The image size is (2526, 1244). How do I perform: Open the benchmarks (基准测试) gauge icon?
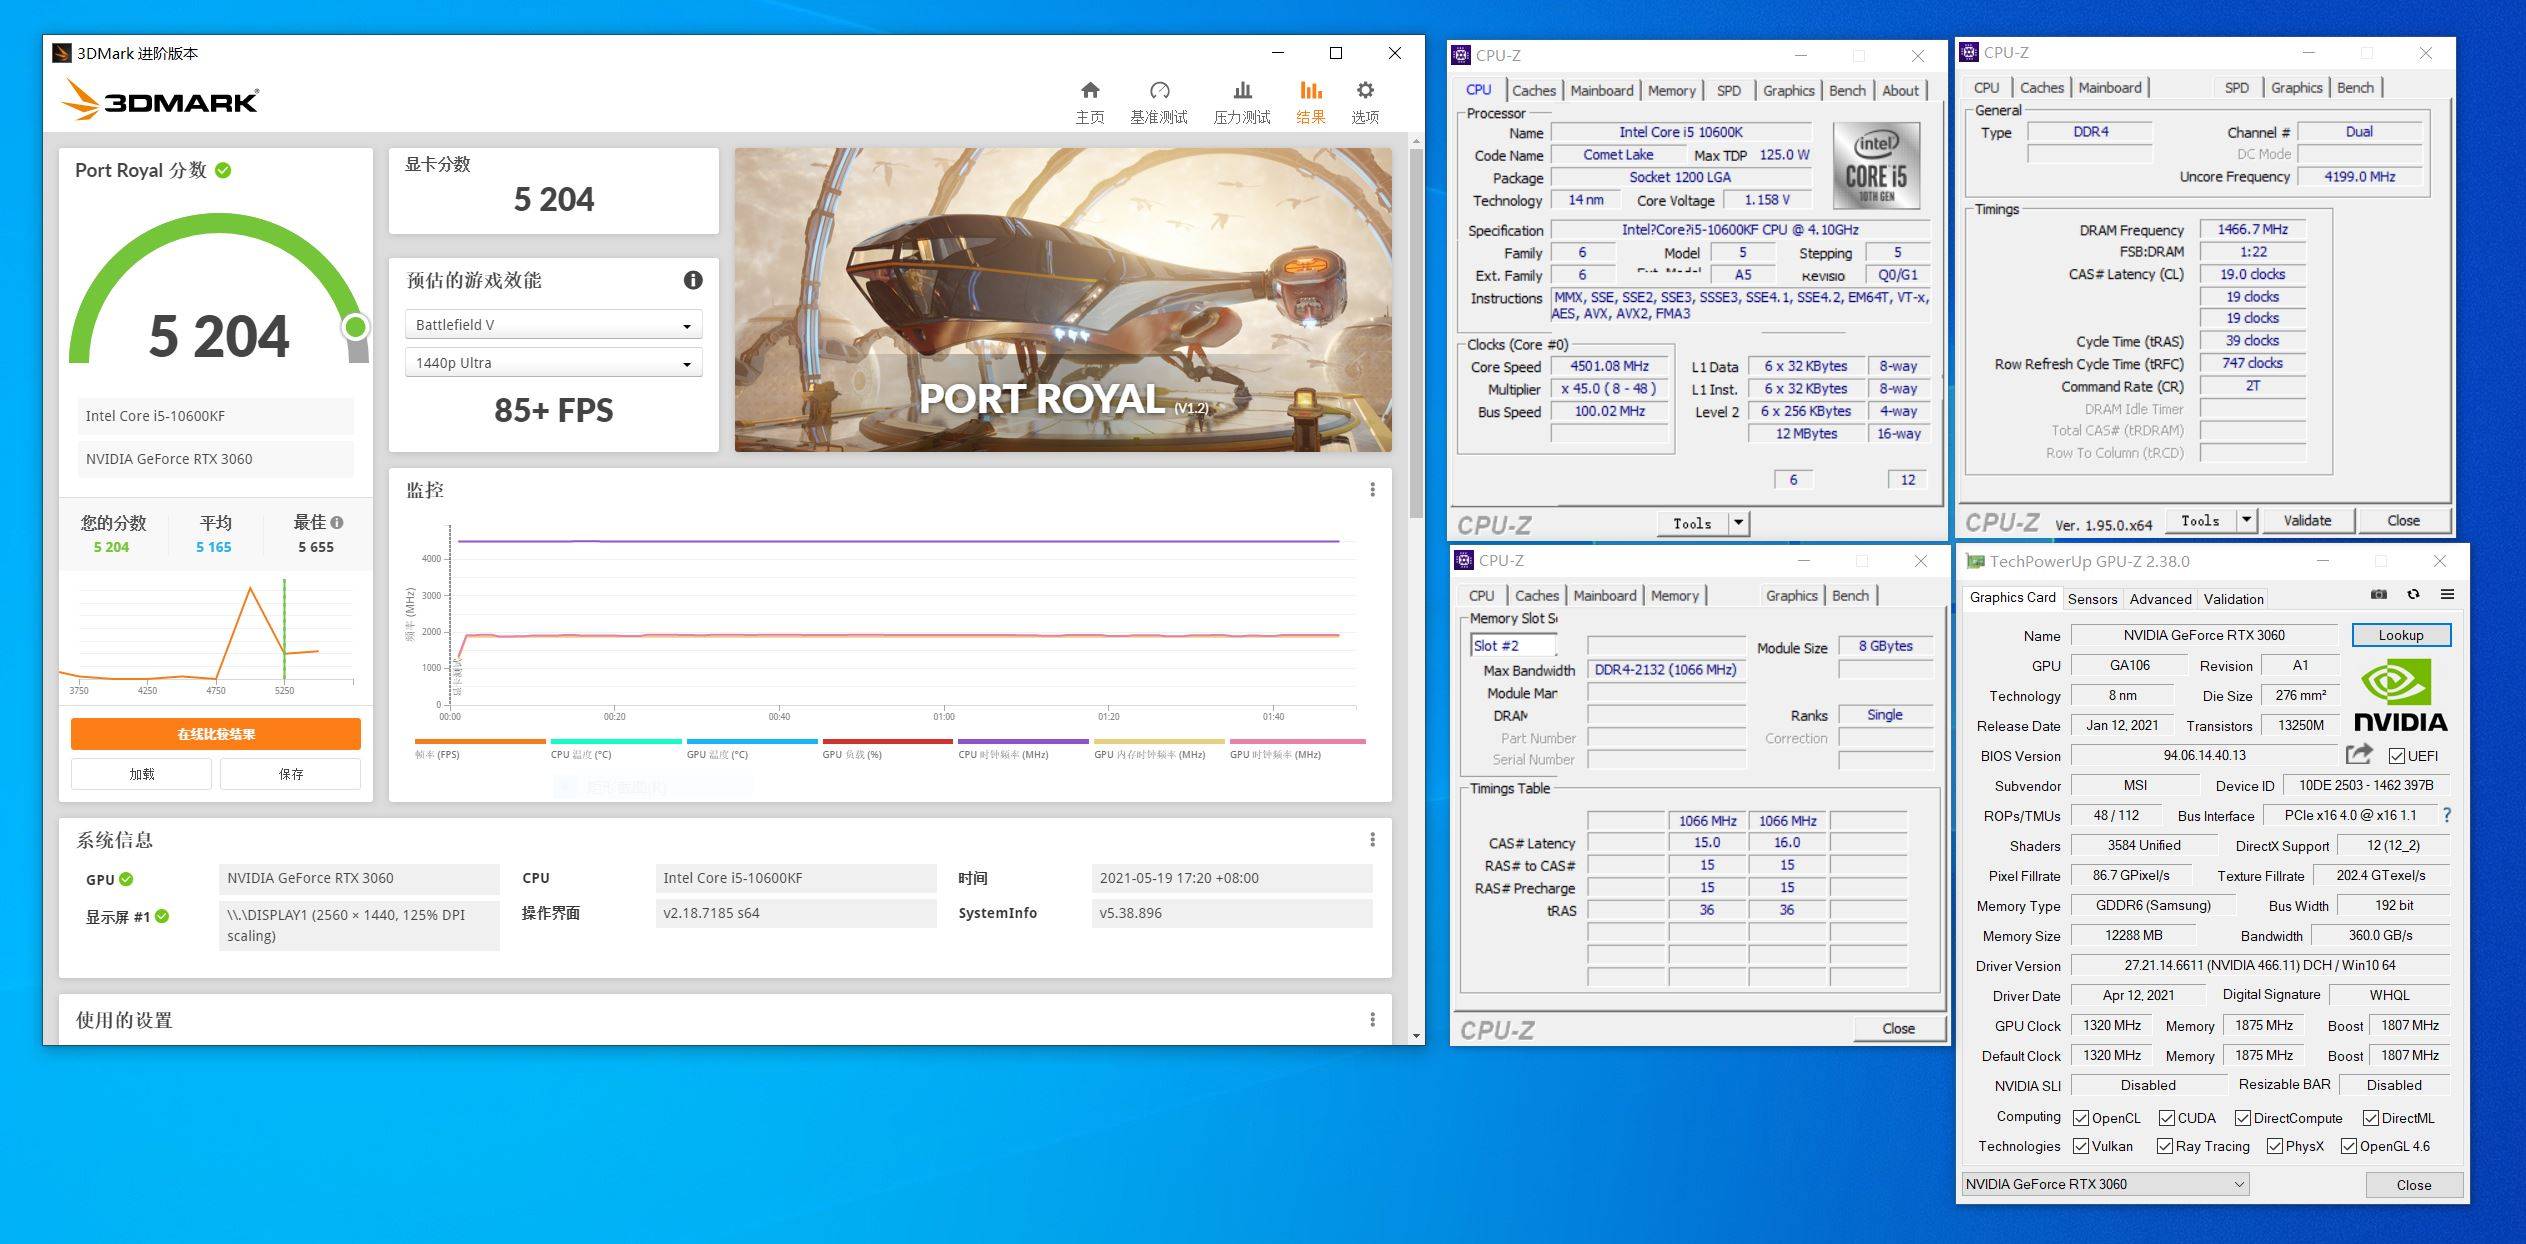[x=1159, y=90]
